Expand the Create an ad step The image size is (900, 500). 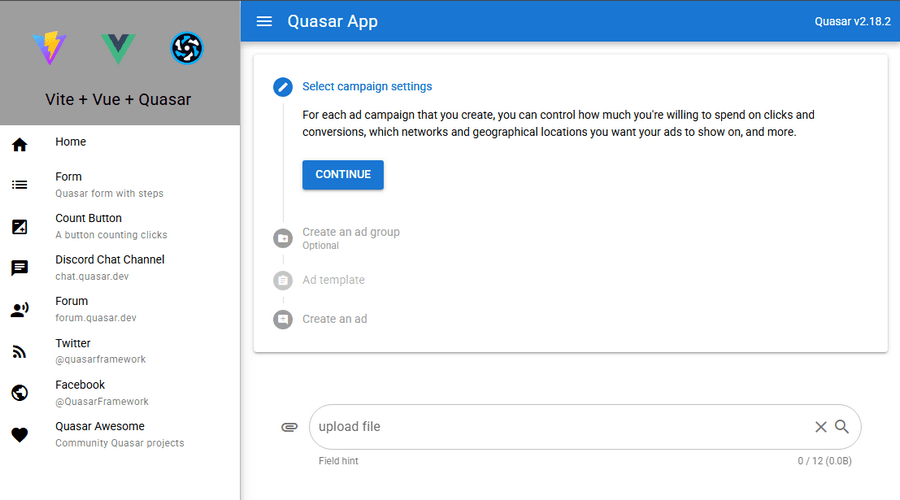(x=335, y=319)
